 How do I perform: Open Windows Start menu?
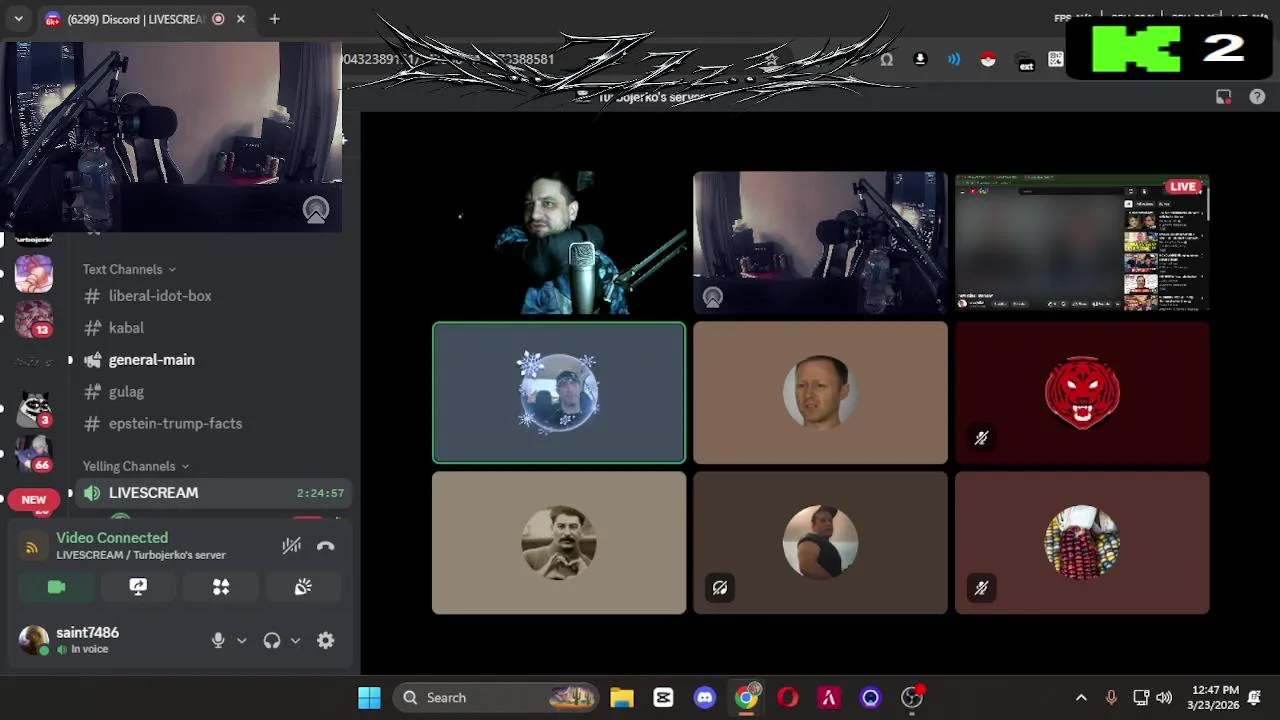pos(369,698)
